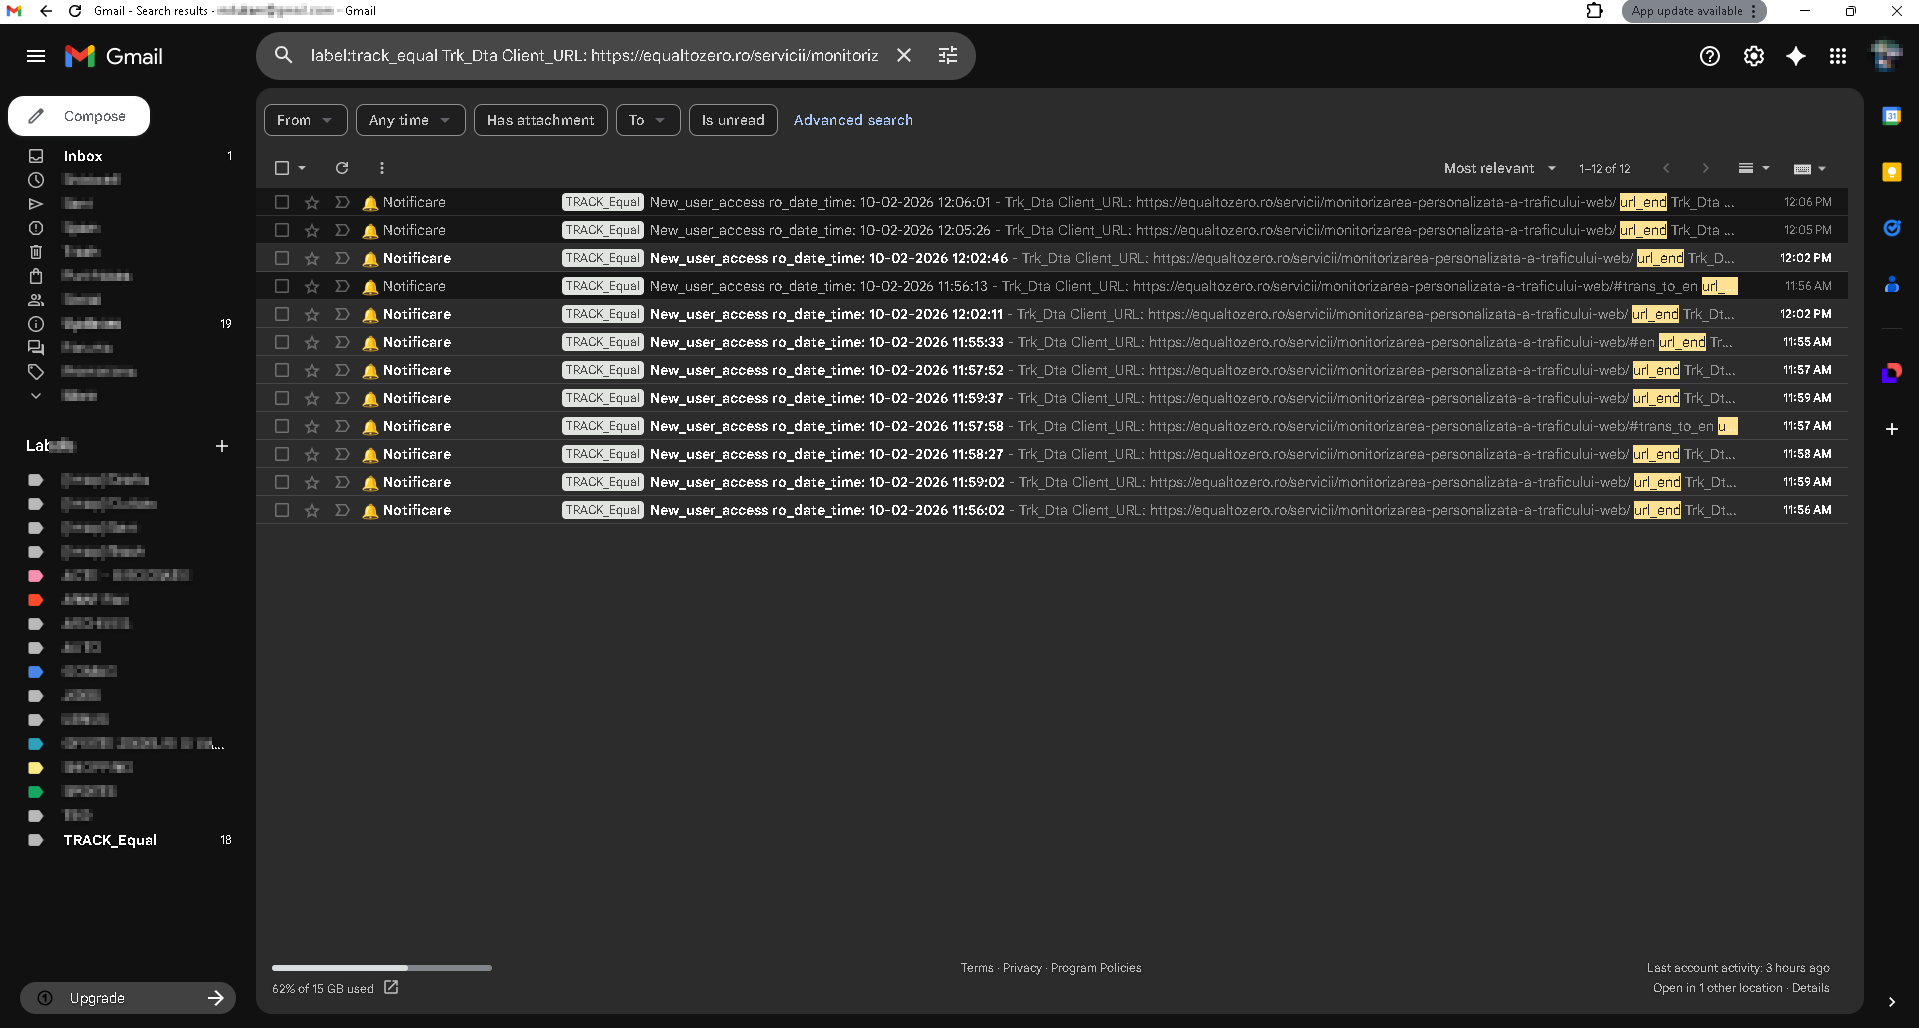Open the Most relevant sort dropdown
The width and height of the screenshot is (1919, 1028).
tap(1499, 168)
